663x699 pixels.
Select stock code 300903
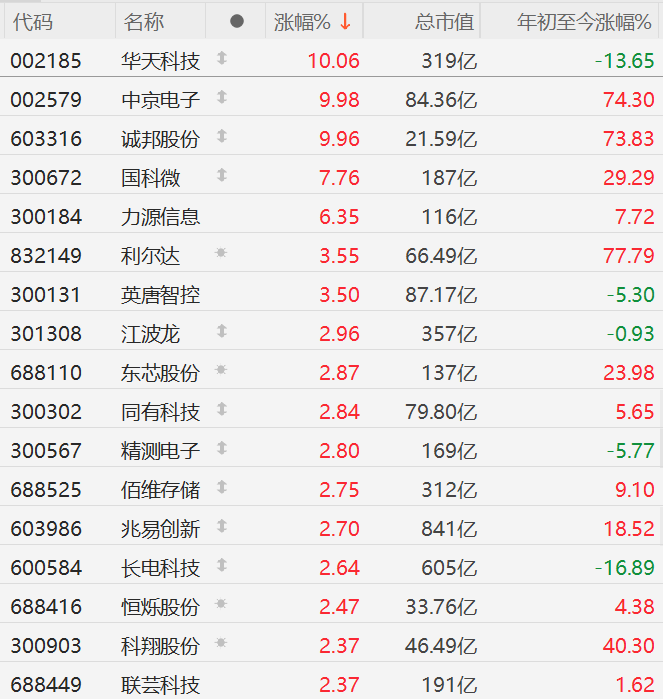(x=46, y=646)
